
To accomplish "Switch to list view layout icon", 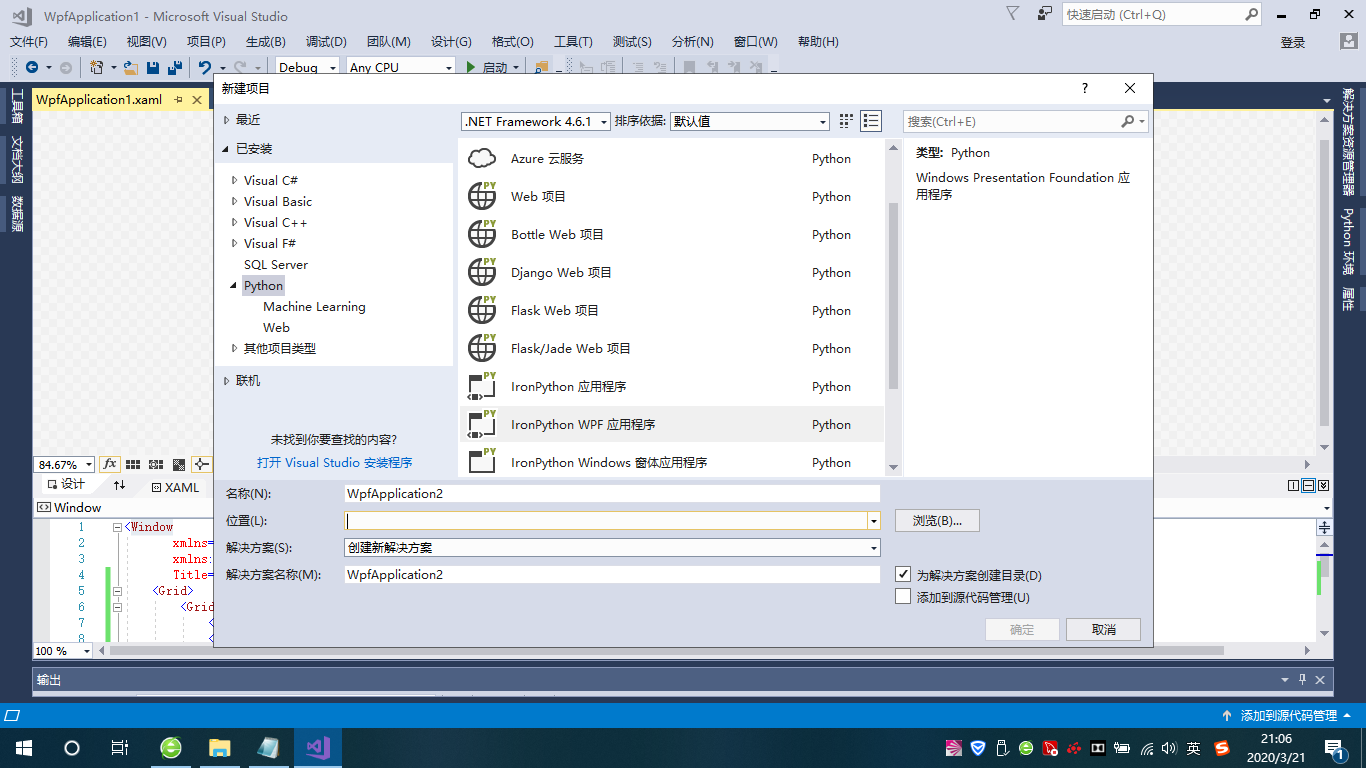I will pos(871,121).
